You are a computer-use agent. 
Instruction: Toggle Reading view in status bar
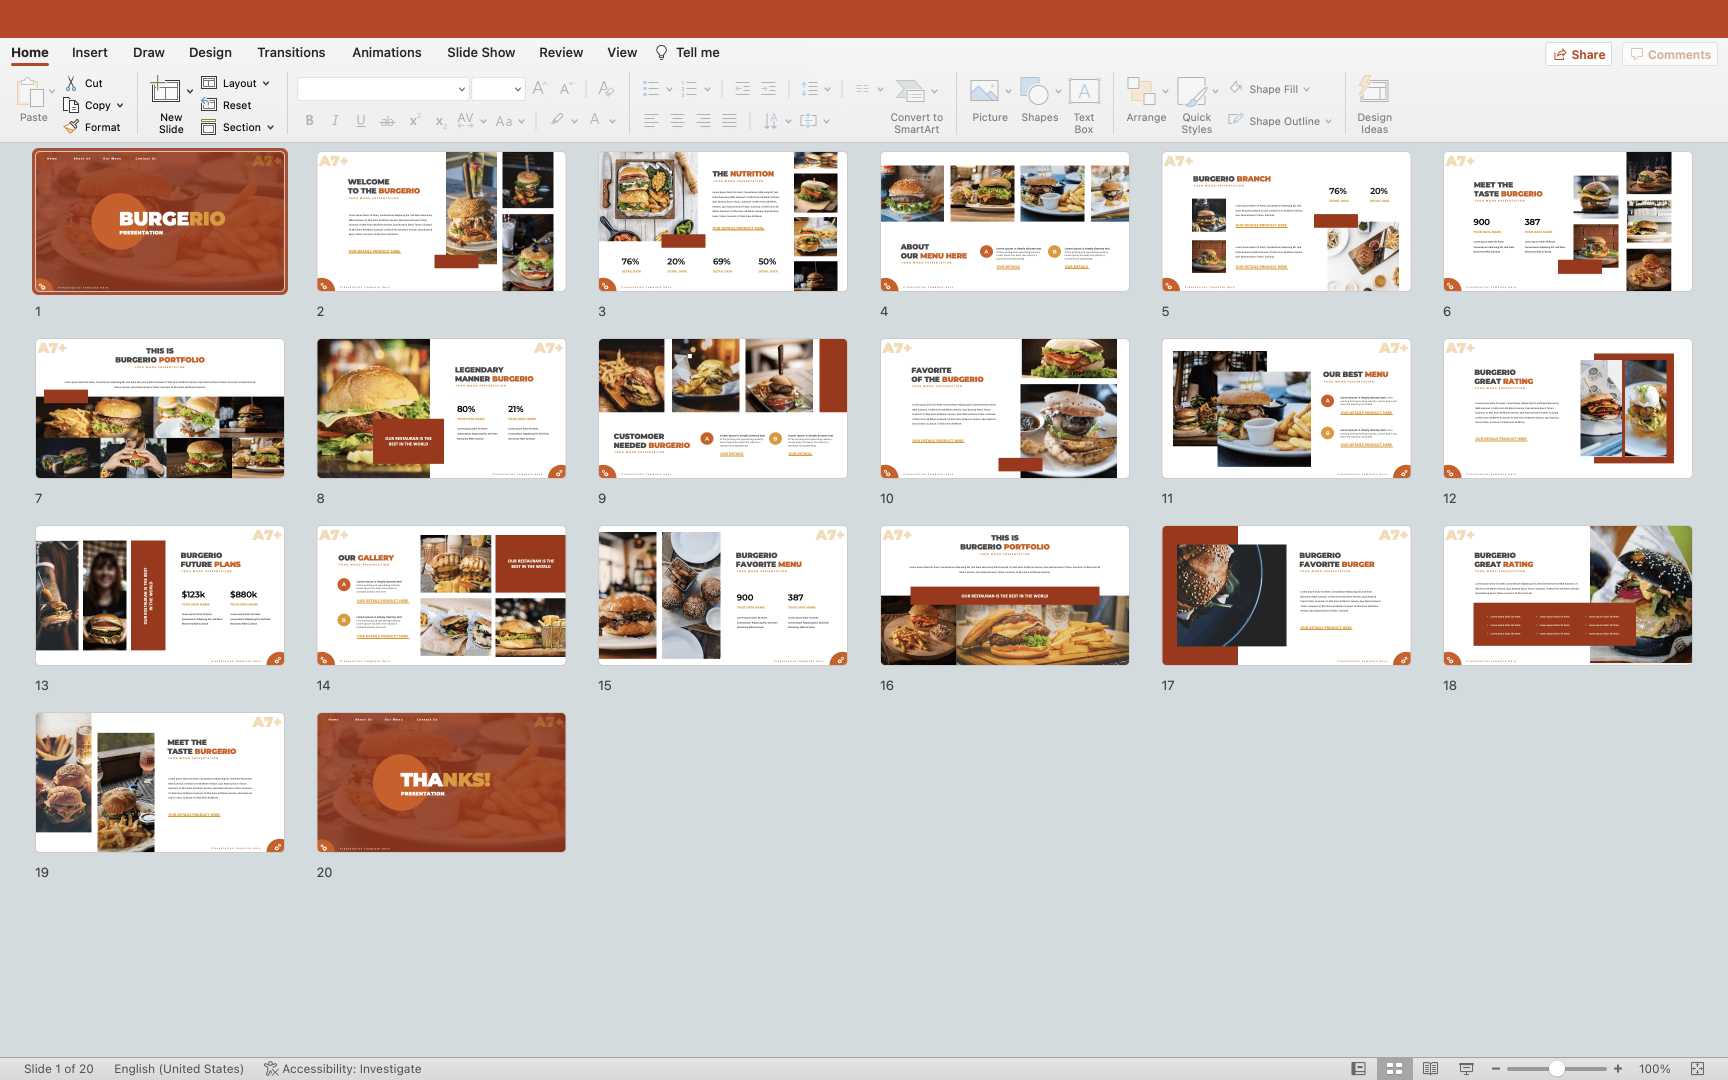pyautogui.click(x=1430, y=1069)
